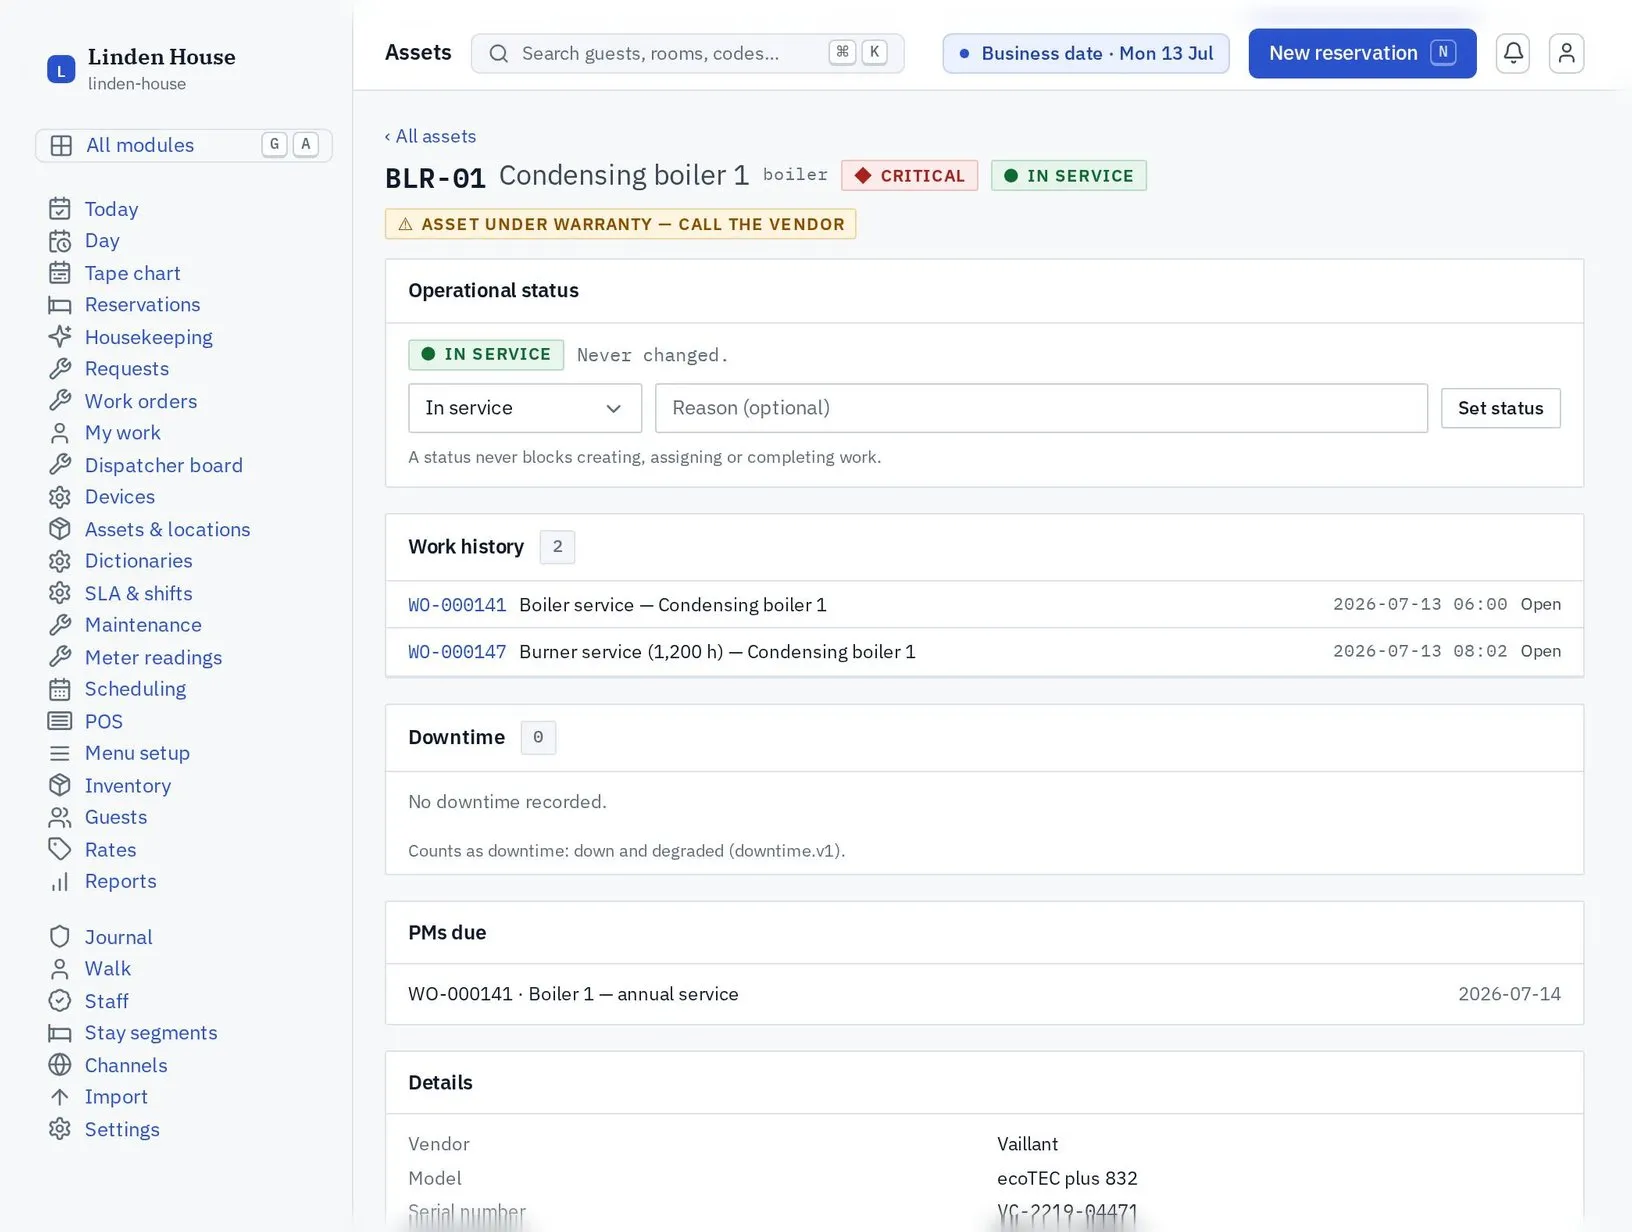Open SLA & shifts module
This screenshot has height=1232, width=1632.
point(138,593)
